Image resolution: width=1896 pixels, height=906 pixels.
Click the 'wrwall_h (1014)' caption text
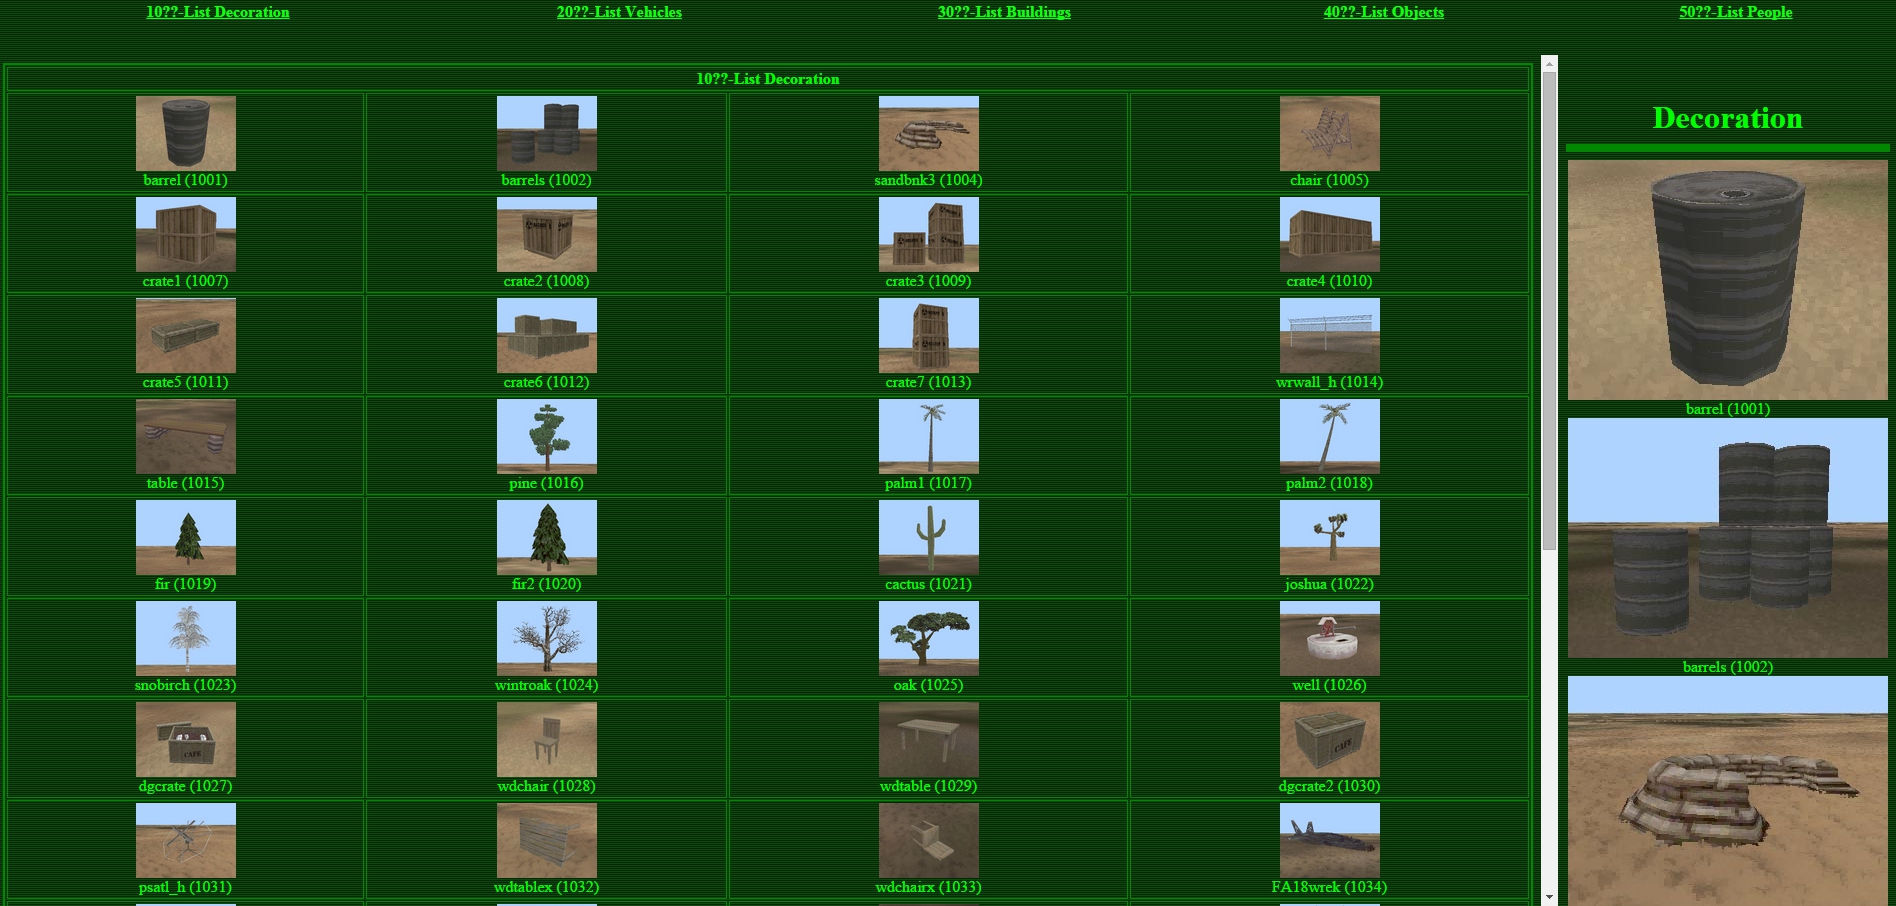(1329, 382)
